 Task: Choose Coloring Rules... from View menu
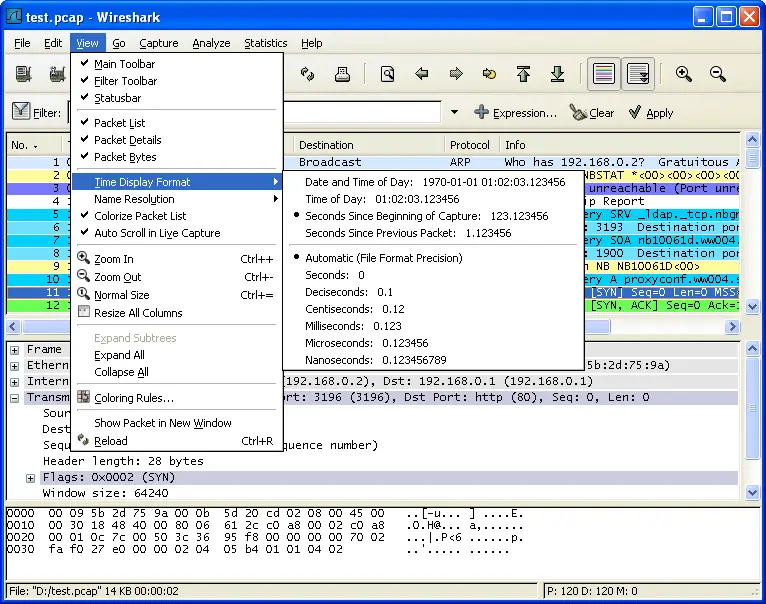click(x=133, y=398)
